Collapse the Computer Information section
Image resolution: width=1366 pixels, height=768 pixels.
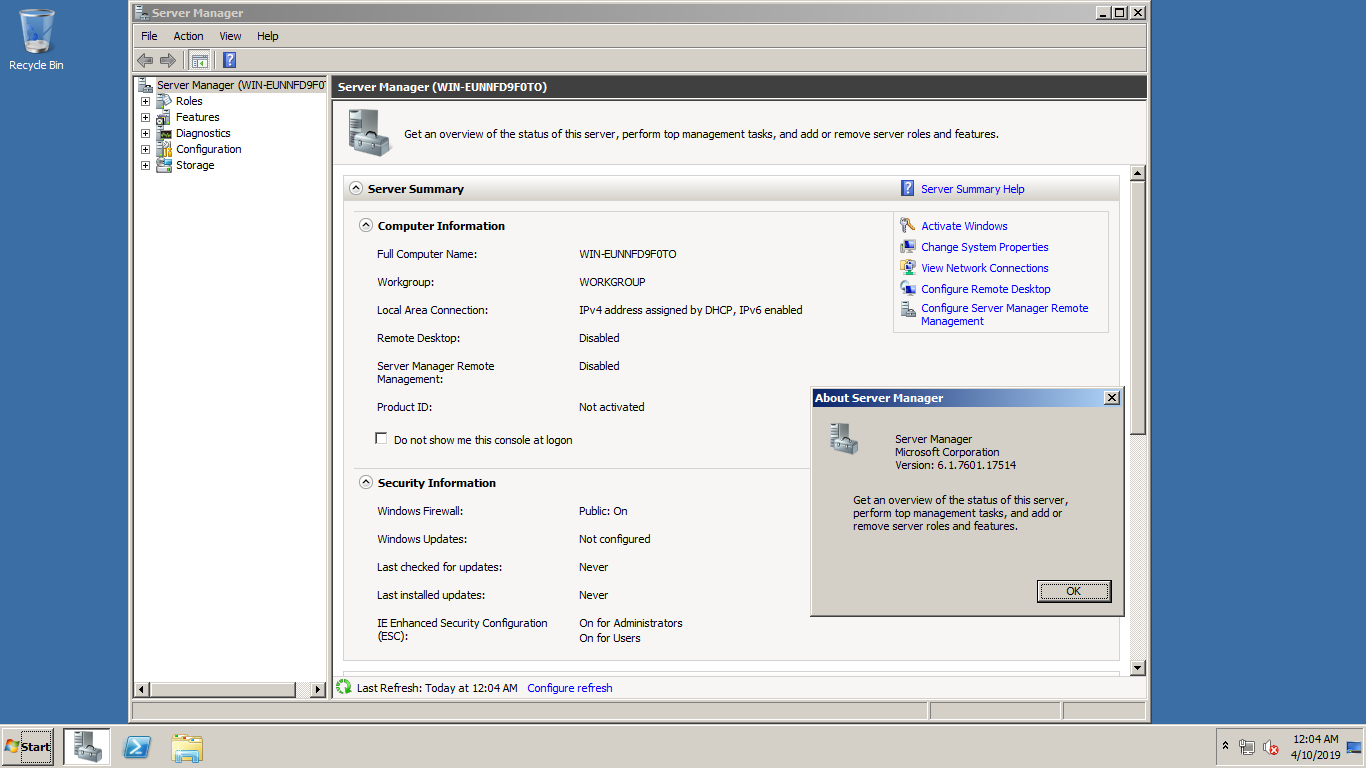click(x=366, y=225)
